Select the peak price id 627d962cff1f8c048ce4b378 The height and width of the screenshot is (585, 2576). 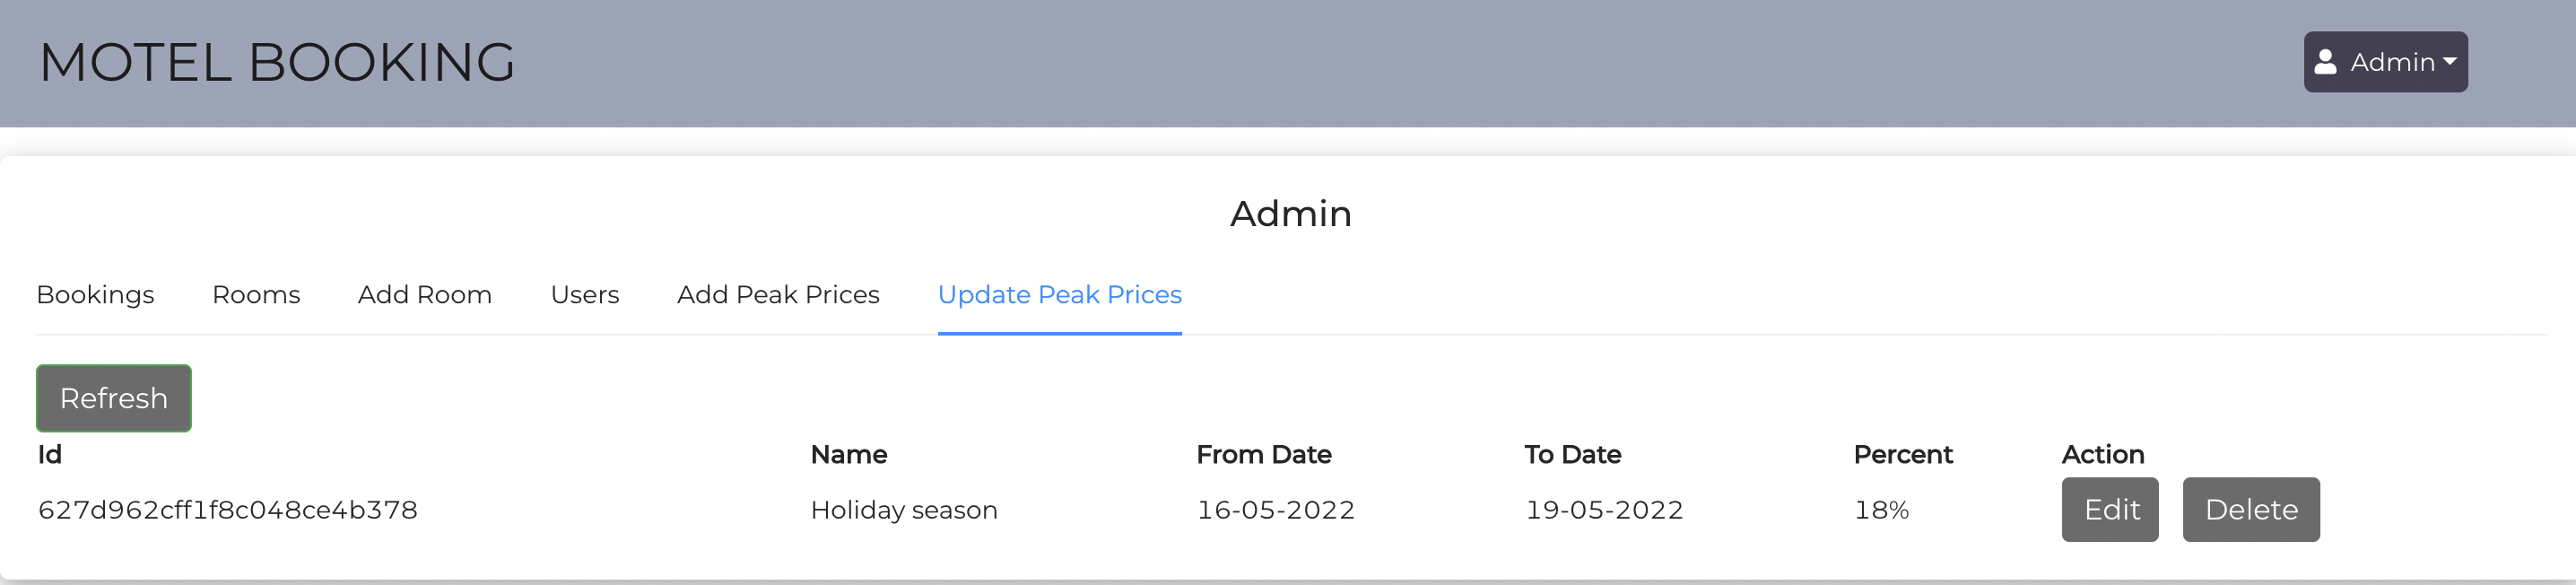[x=228, y=510]
